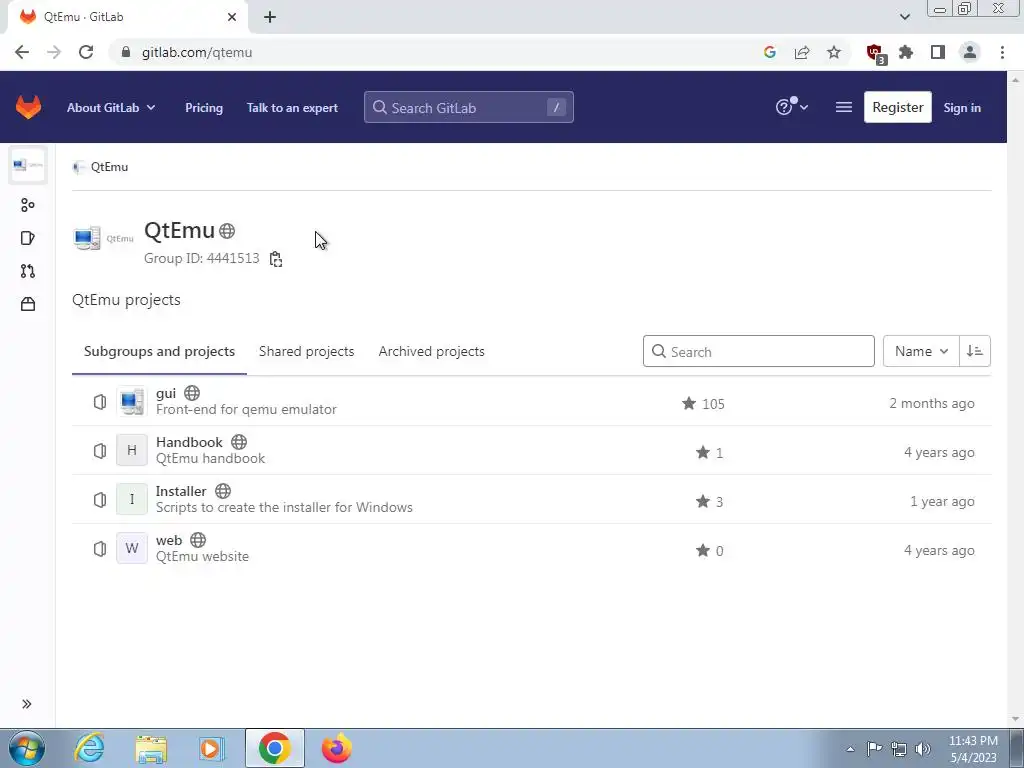Viewport: 1024px width, 768px height.
Task: Click the star icon on Handbook row
Action: (703, 452)
